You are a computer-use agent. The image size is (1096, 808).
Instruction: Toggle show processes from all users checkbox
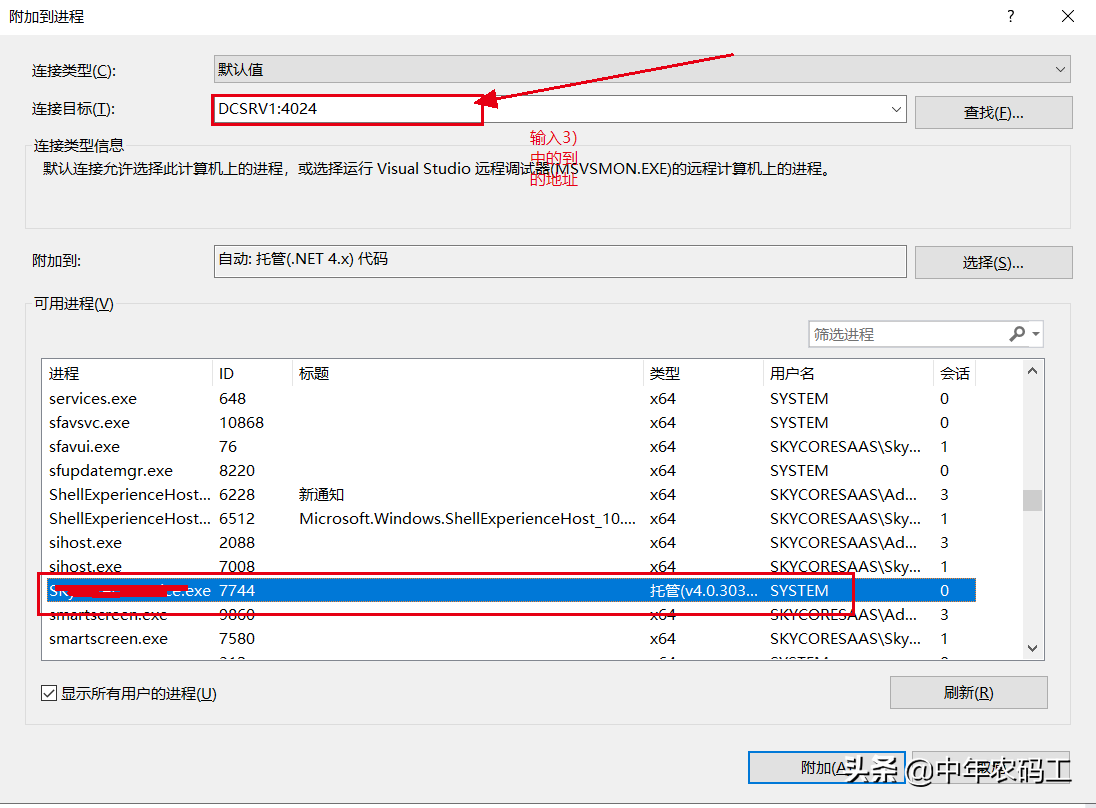pos(49,693)
